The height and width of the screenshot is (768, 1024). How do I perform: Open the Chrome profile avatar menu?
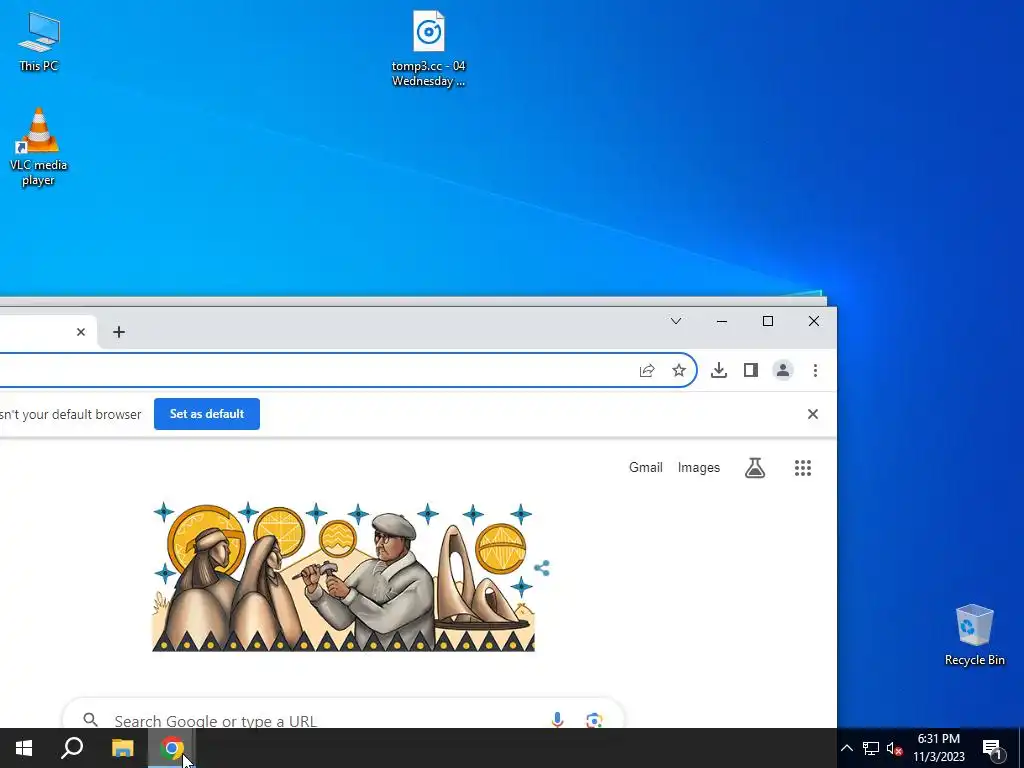click(x=783, y=370)
